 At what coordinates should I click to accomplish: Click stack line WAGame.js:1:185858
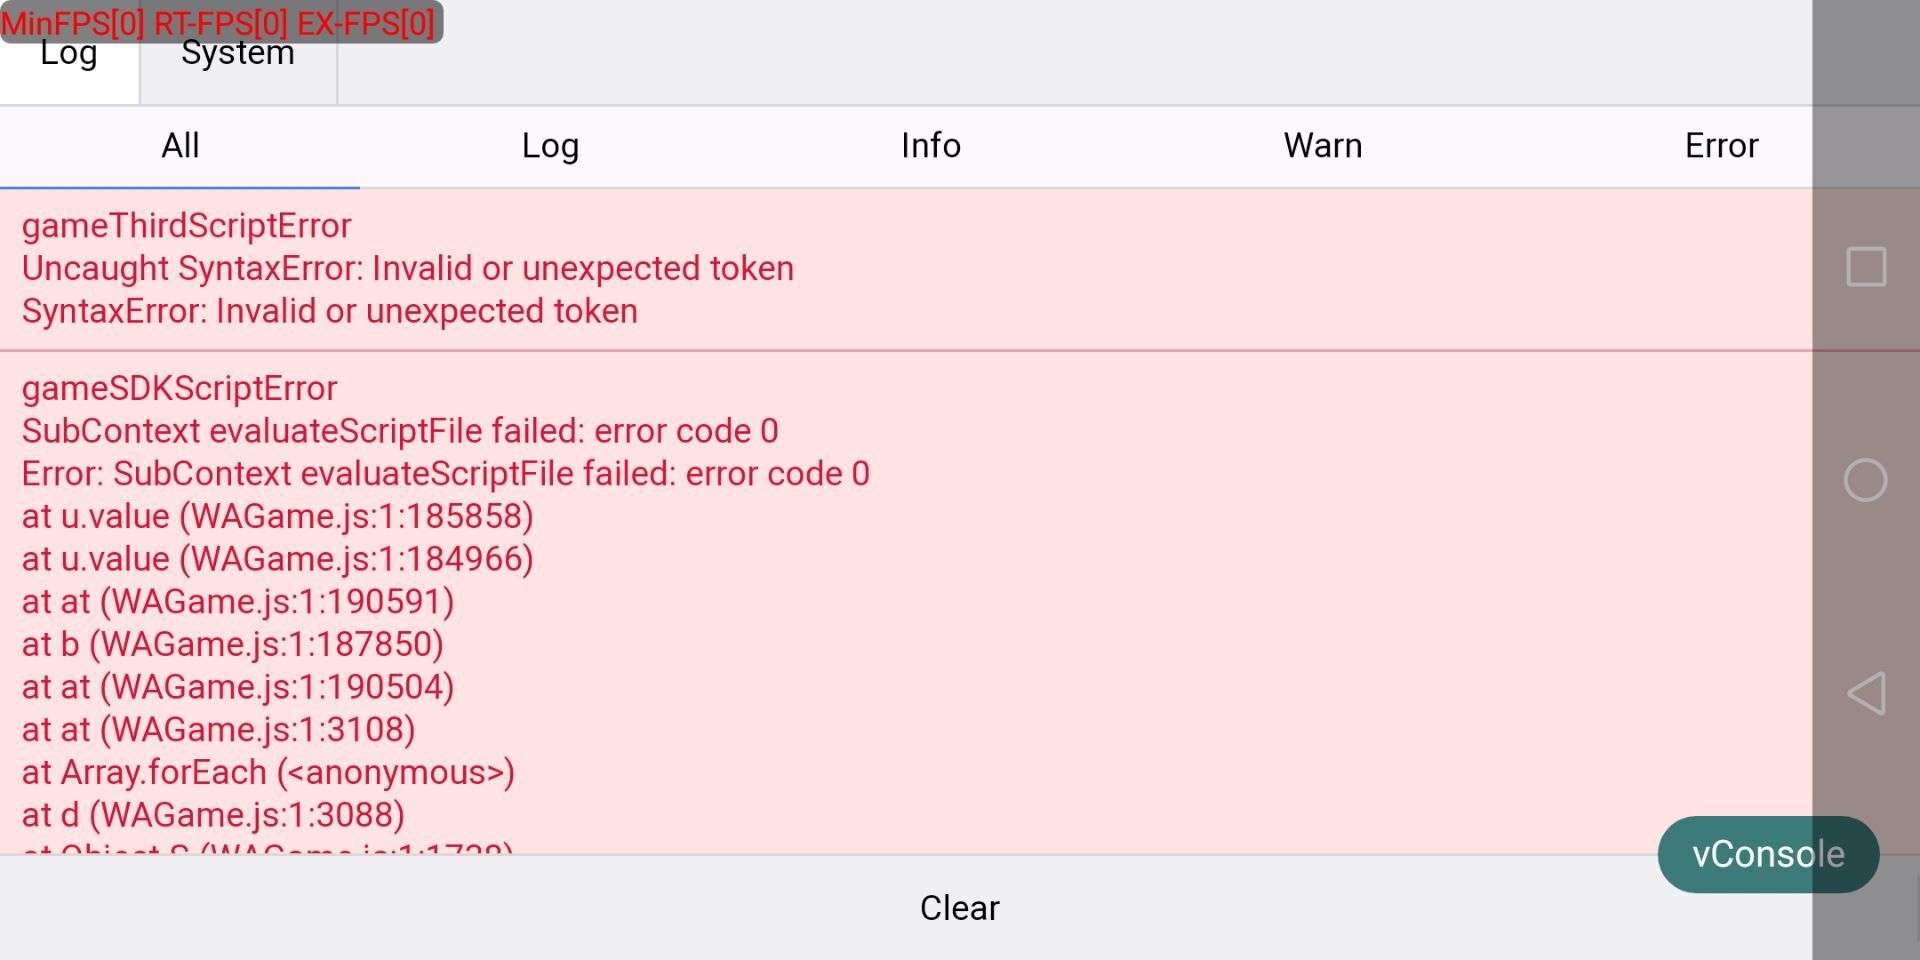click(278, 516)
